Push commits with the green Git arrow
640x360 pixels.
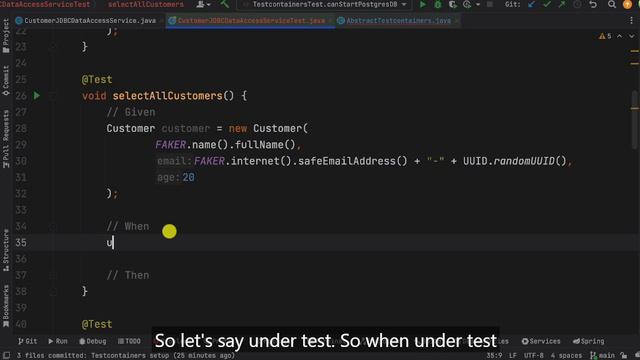pos(562,4)
